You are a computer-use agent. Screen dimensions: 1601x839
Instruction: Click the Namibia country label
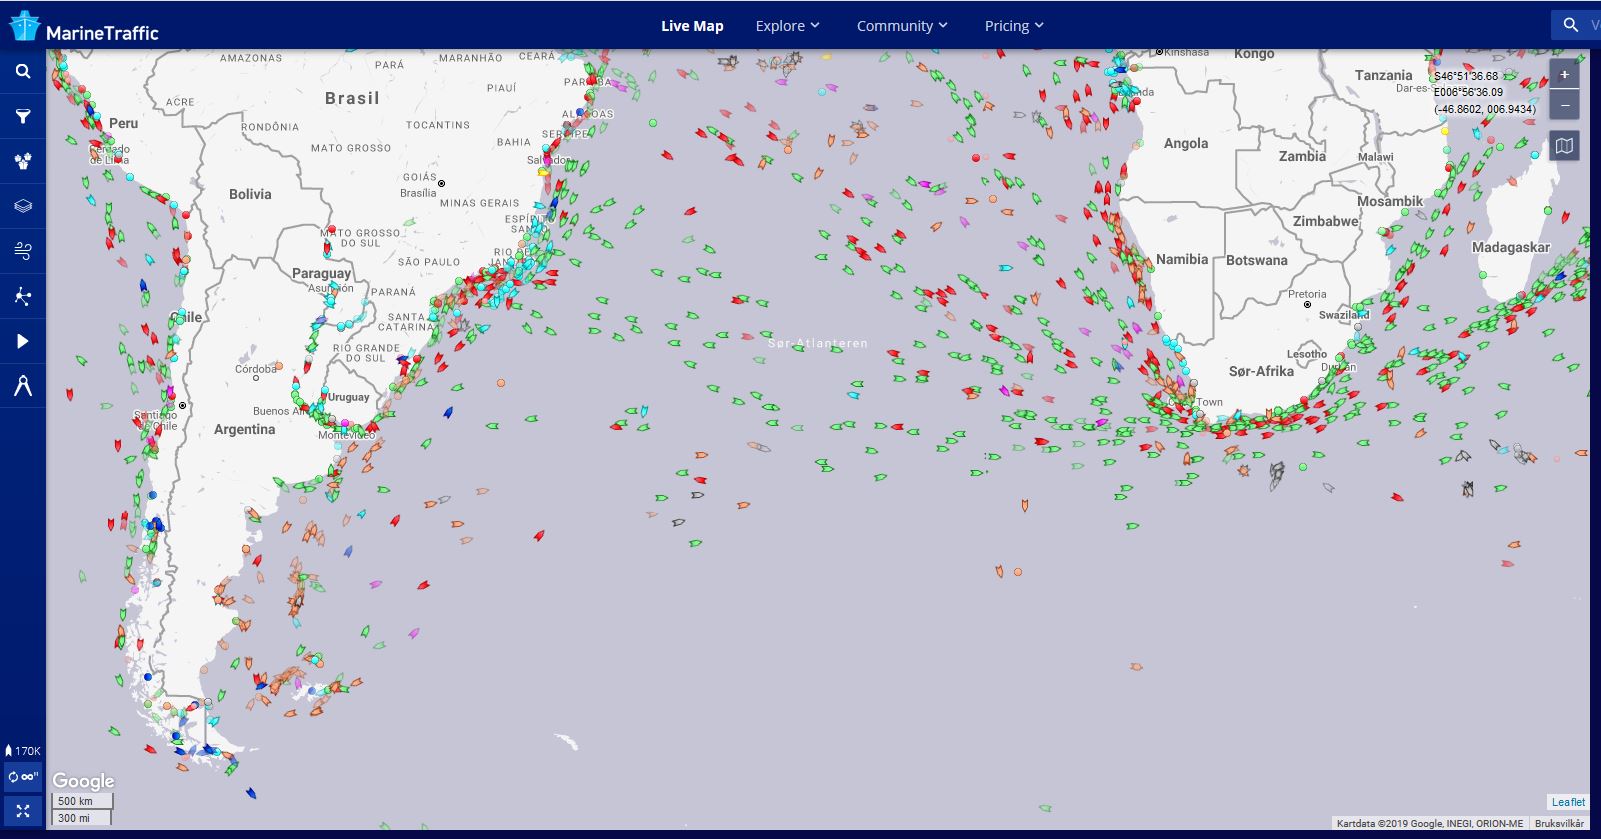1182,259
